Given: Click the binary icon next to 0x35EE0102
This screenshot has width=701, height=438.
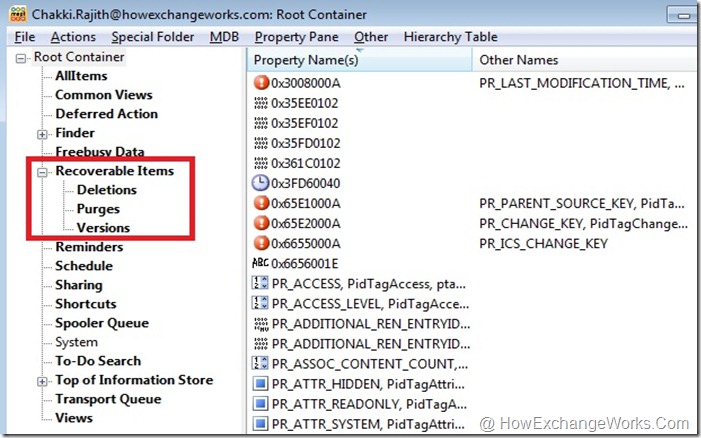Looking at the screenshot, I should pos(262,103).
